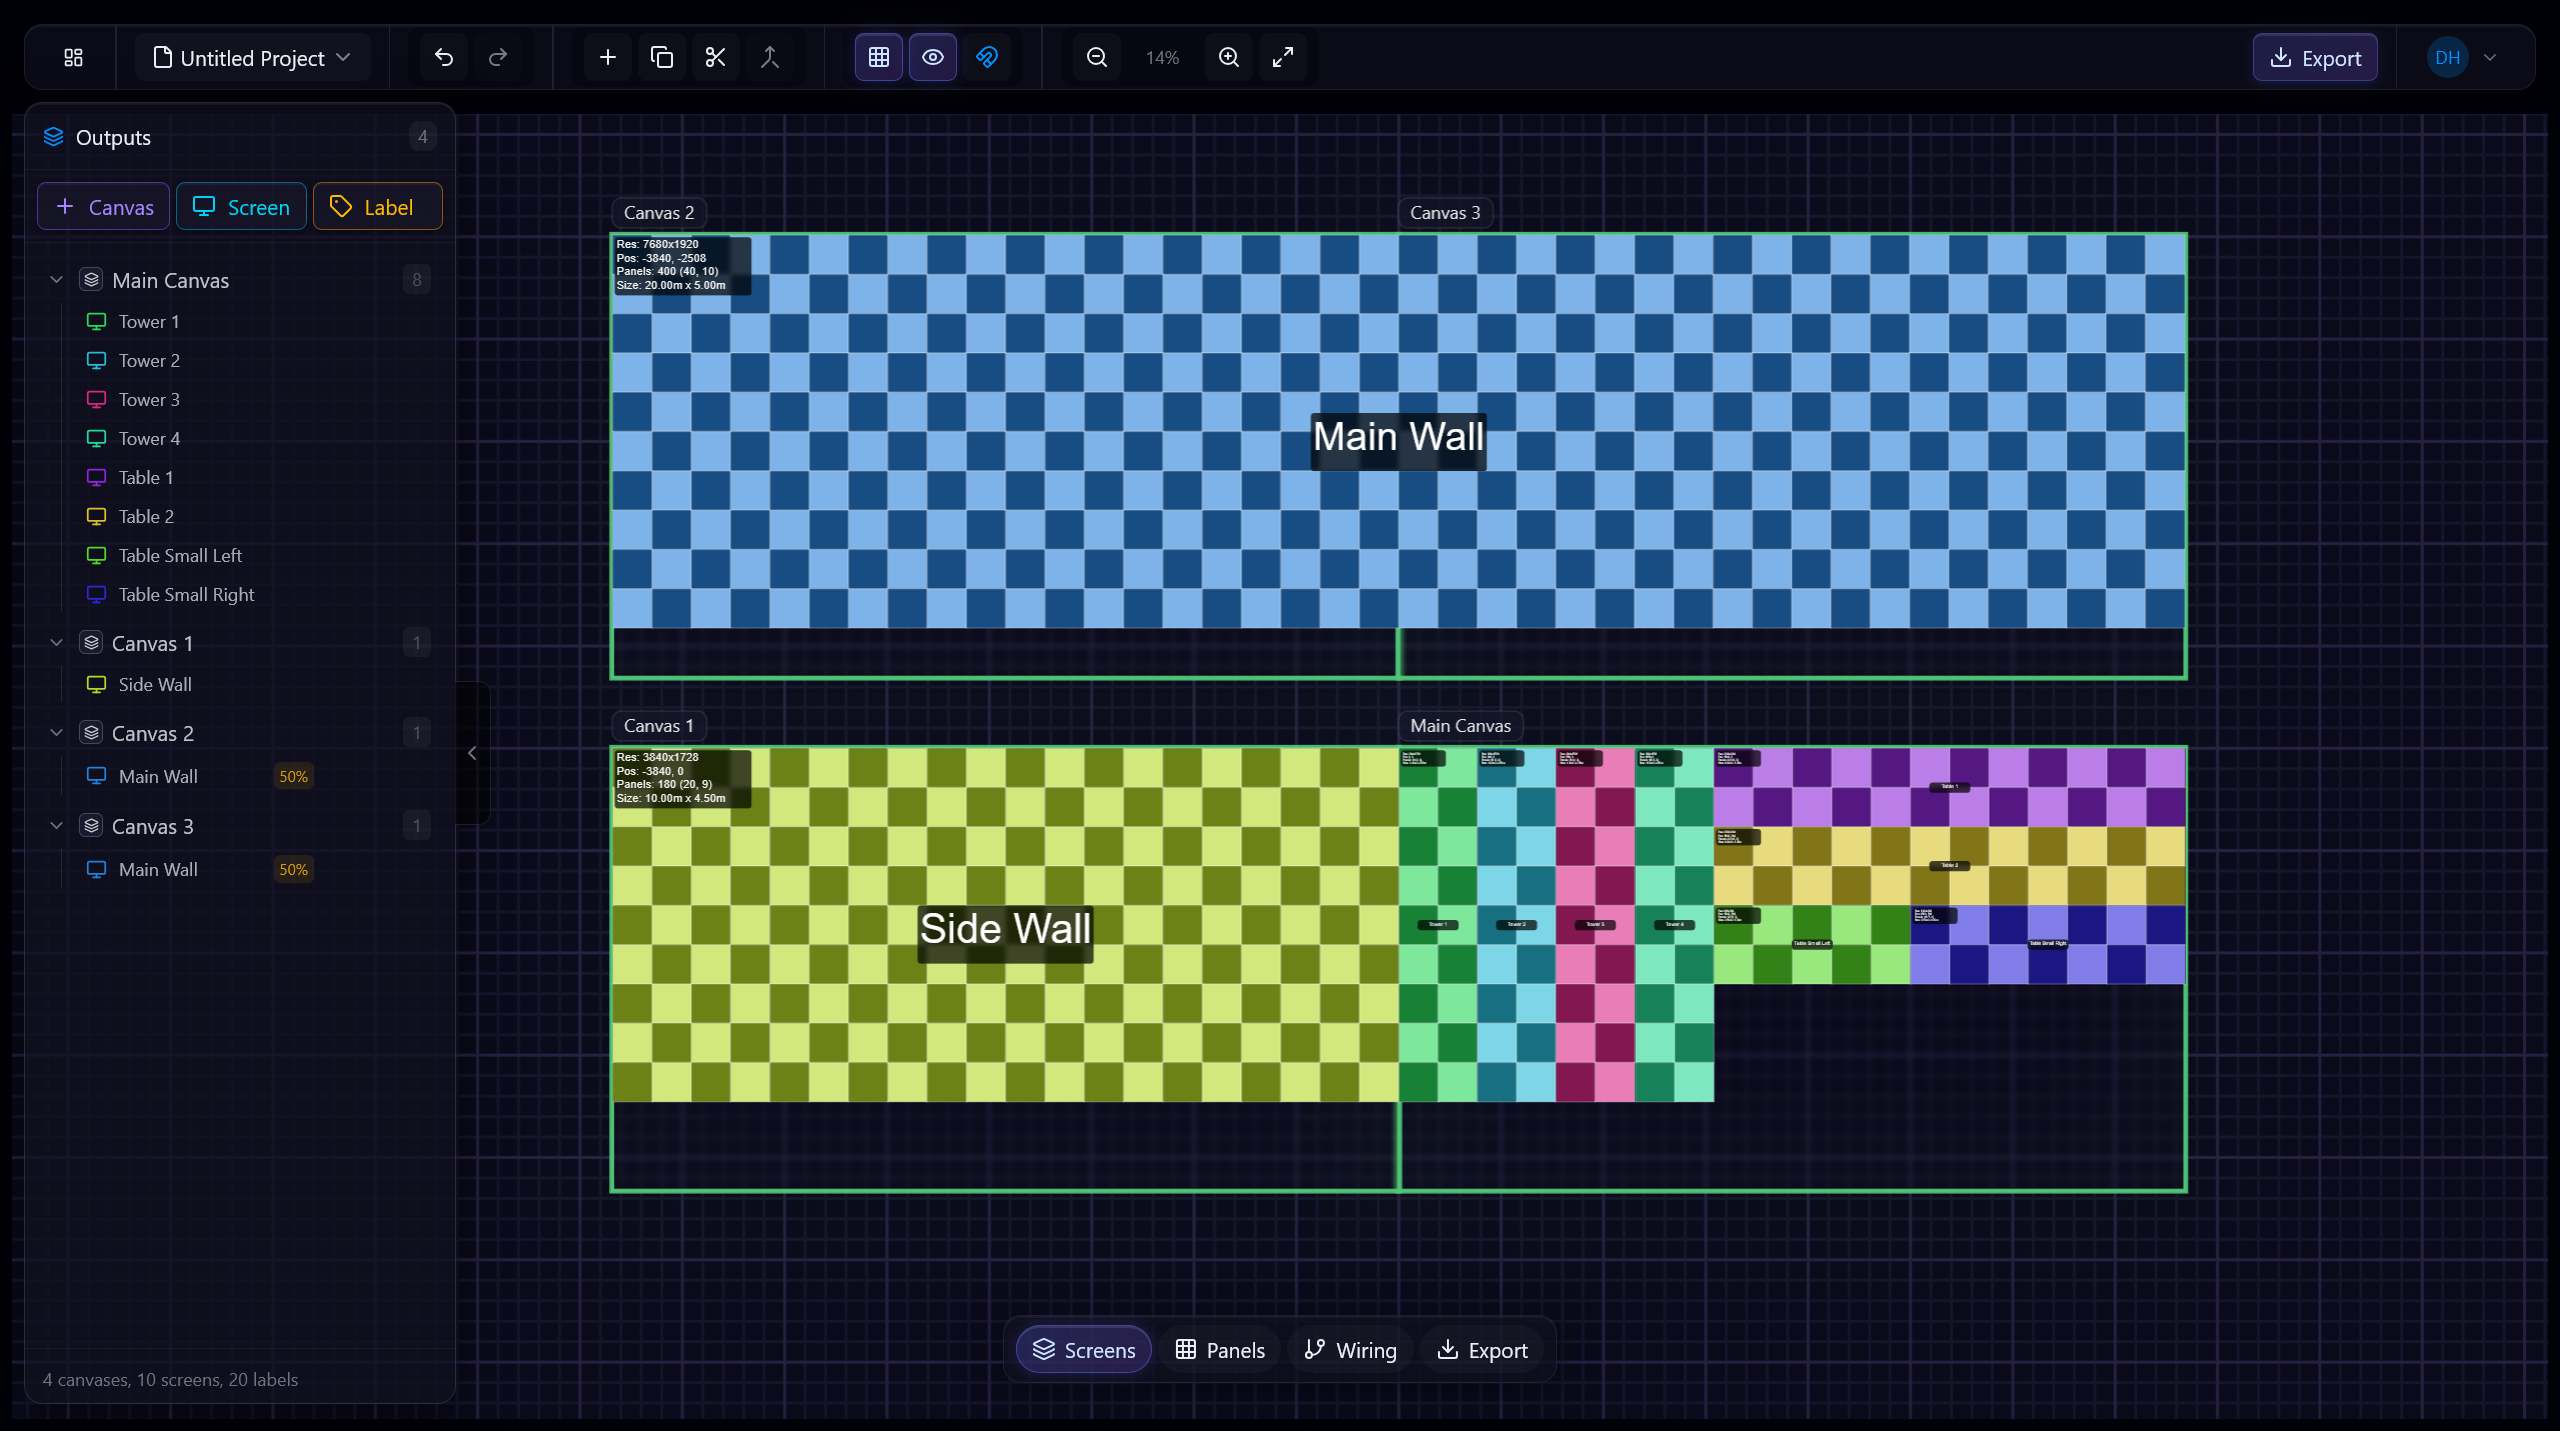The image size is (2560, 1431).
Task: Click the fit-to-screen expand icon
Action: [x=1282, y=57]
